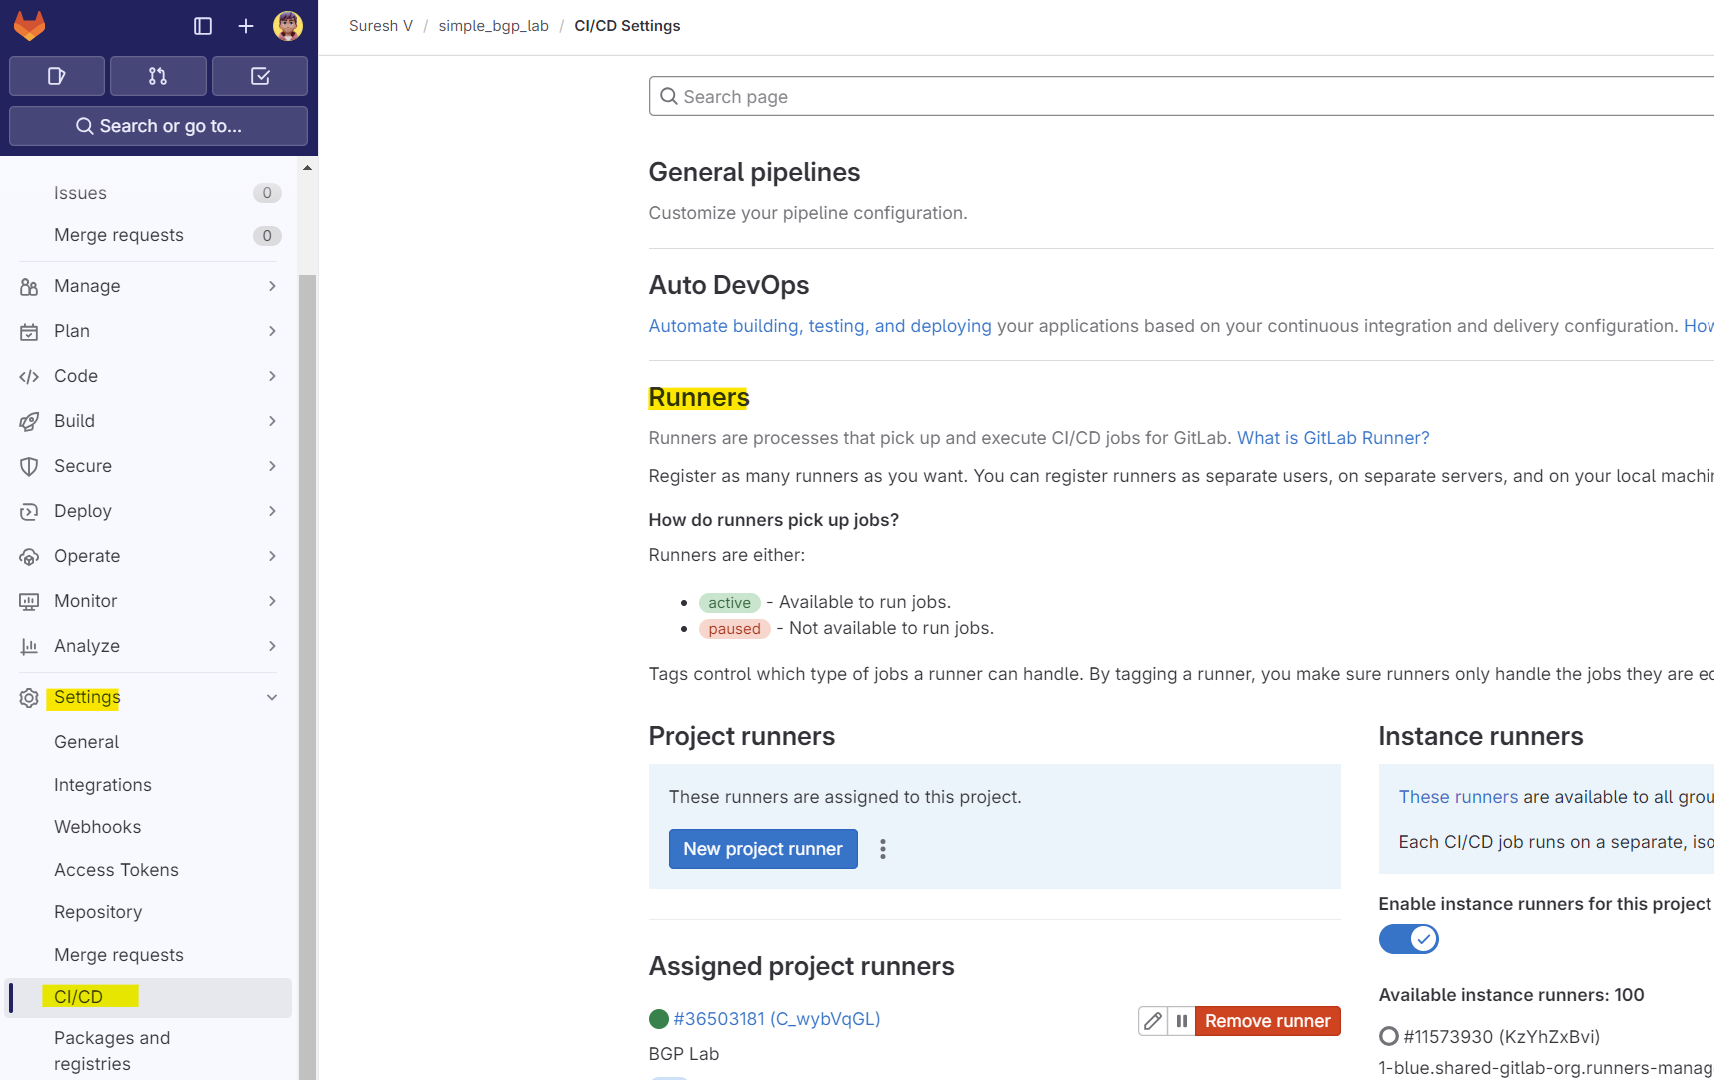Open Repository settings in sidebar
The width and height of the screenshot is (1714, 1080).
[x=98, y=912]
